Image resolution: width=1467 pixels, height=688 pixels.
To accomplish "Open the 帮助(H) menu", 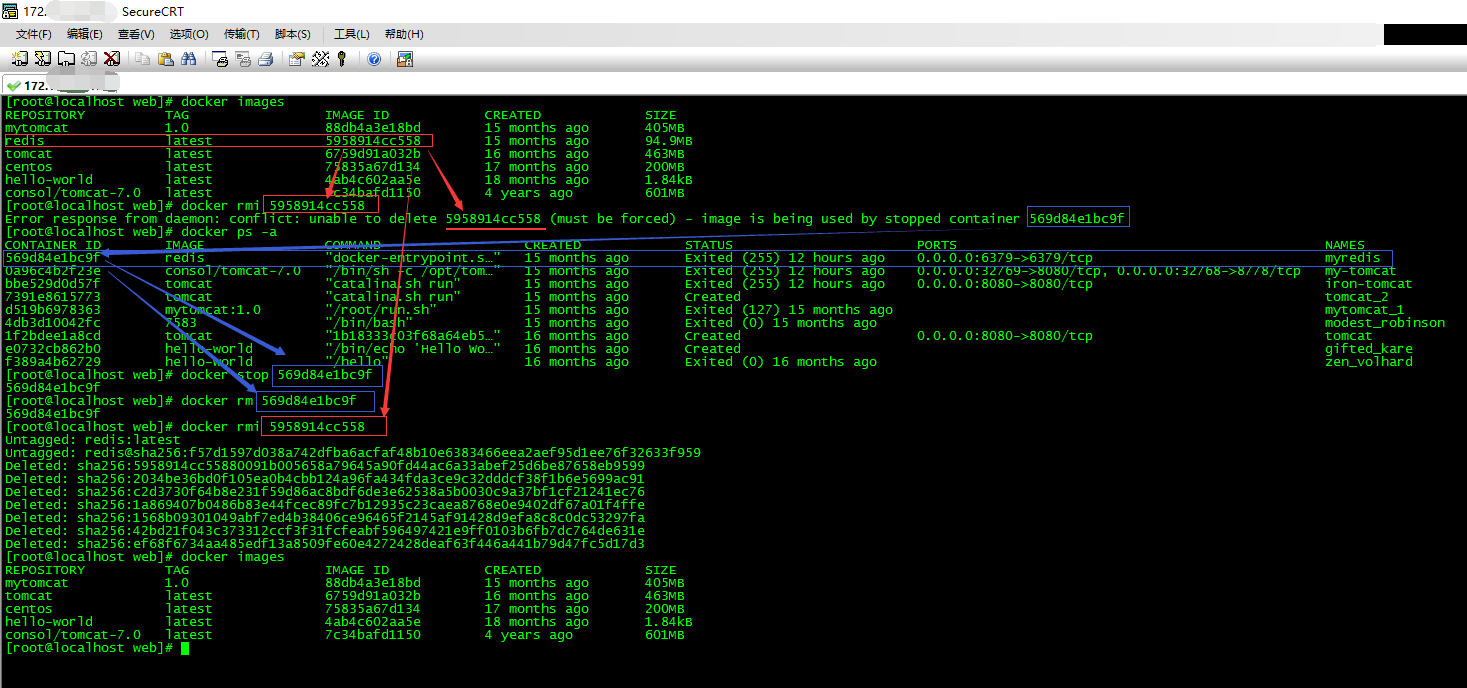I will [x=404, y=34].
